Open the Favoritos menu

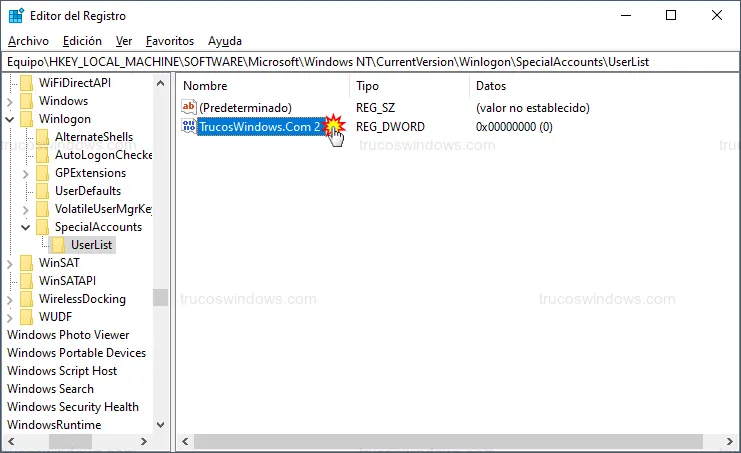(x=169, y=41)
